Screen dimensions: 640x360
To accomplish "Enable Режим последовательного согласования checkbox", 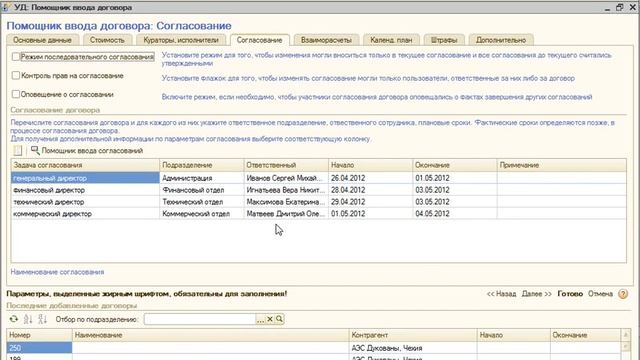I will click(x=16, y=57).
